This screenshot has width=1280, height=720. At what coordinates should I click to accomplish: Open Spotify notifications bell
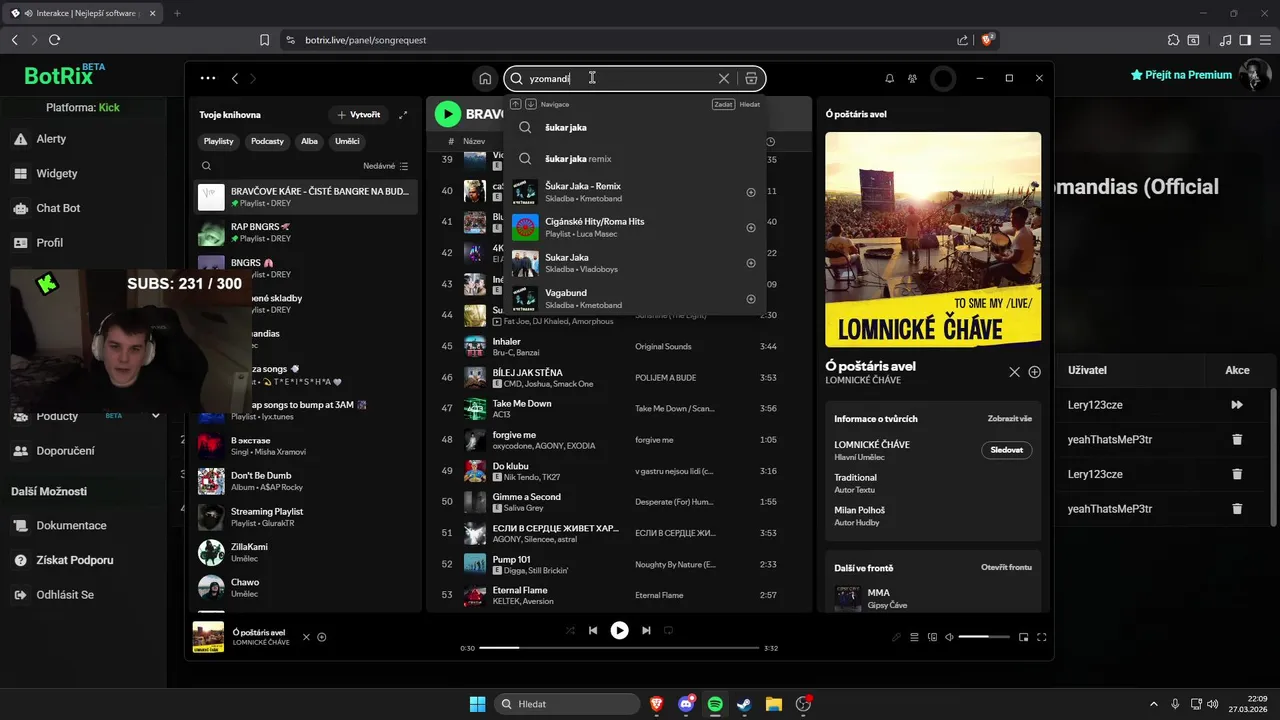pyautogui.click(x=889, y=78)
